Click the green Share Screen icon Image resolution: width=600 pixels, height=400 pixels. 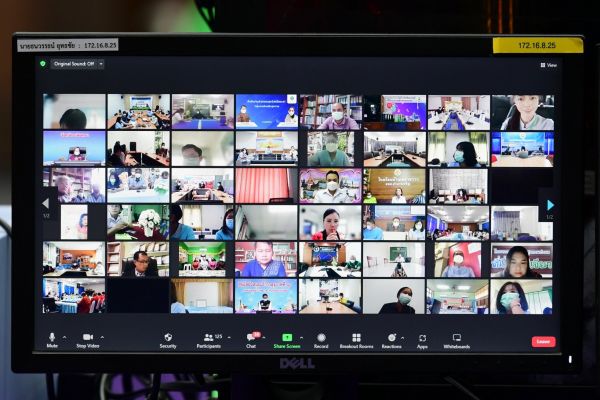pos(287,338)
